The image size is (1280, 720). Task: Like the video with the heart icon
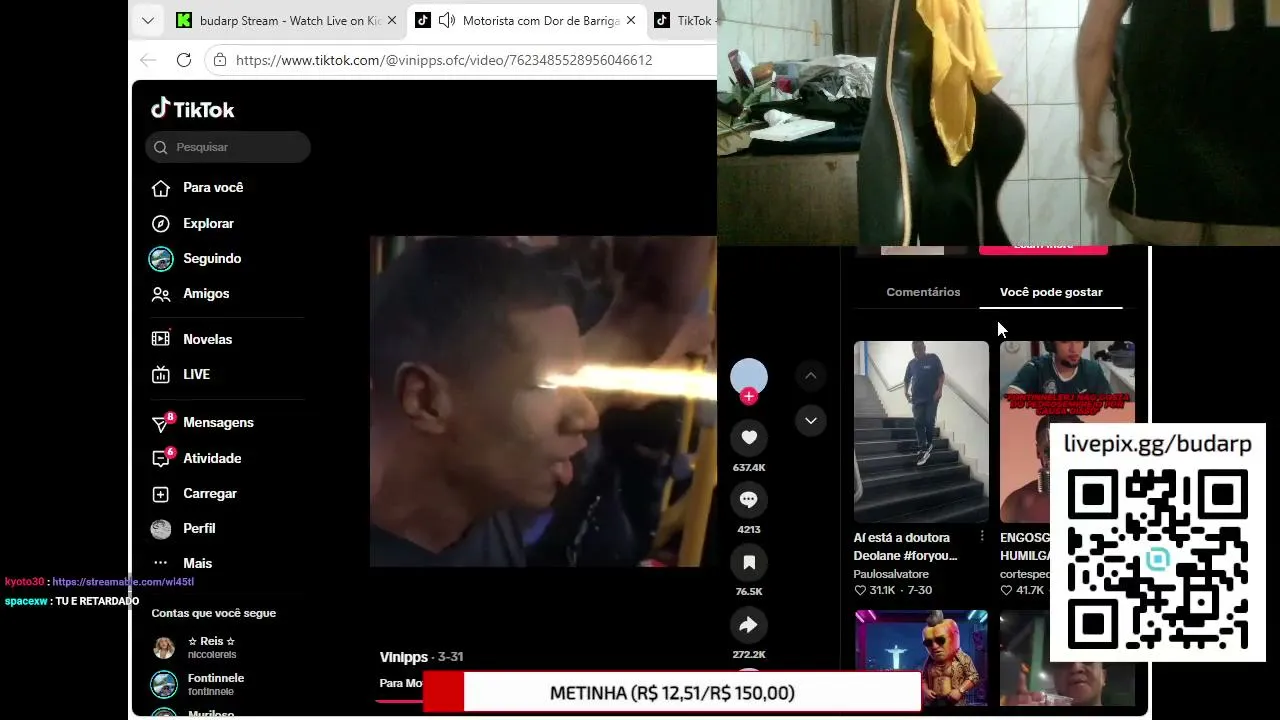(x=749, y=437)
